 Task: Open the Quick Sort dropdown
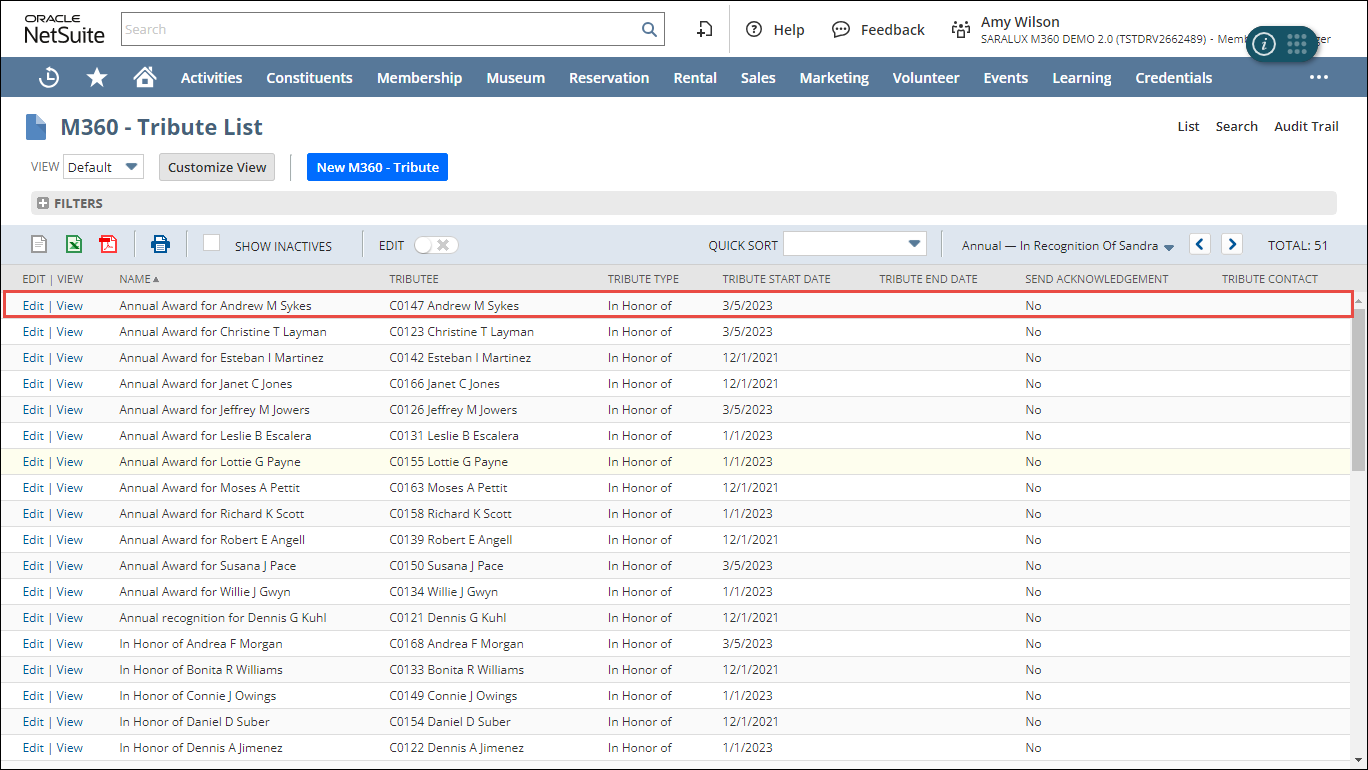tap(854, 244)
